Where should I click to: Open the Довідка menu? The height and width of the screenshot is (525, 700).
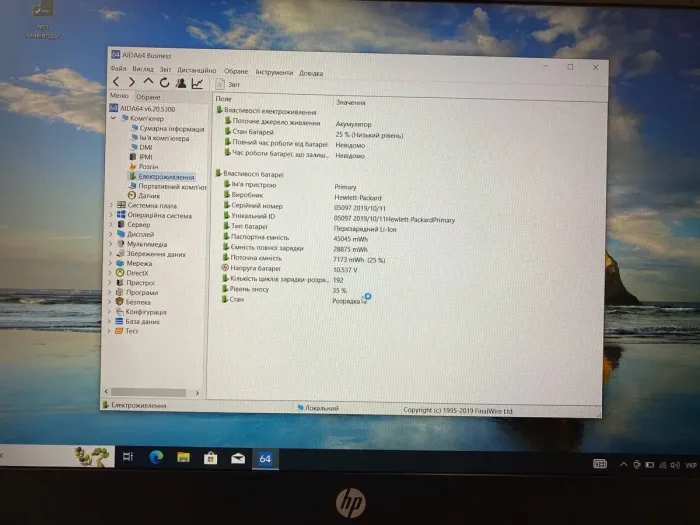pos(311,73)
